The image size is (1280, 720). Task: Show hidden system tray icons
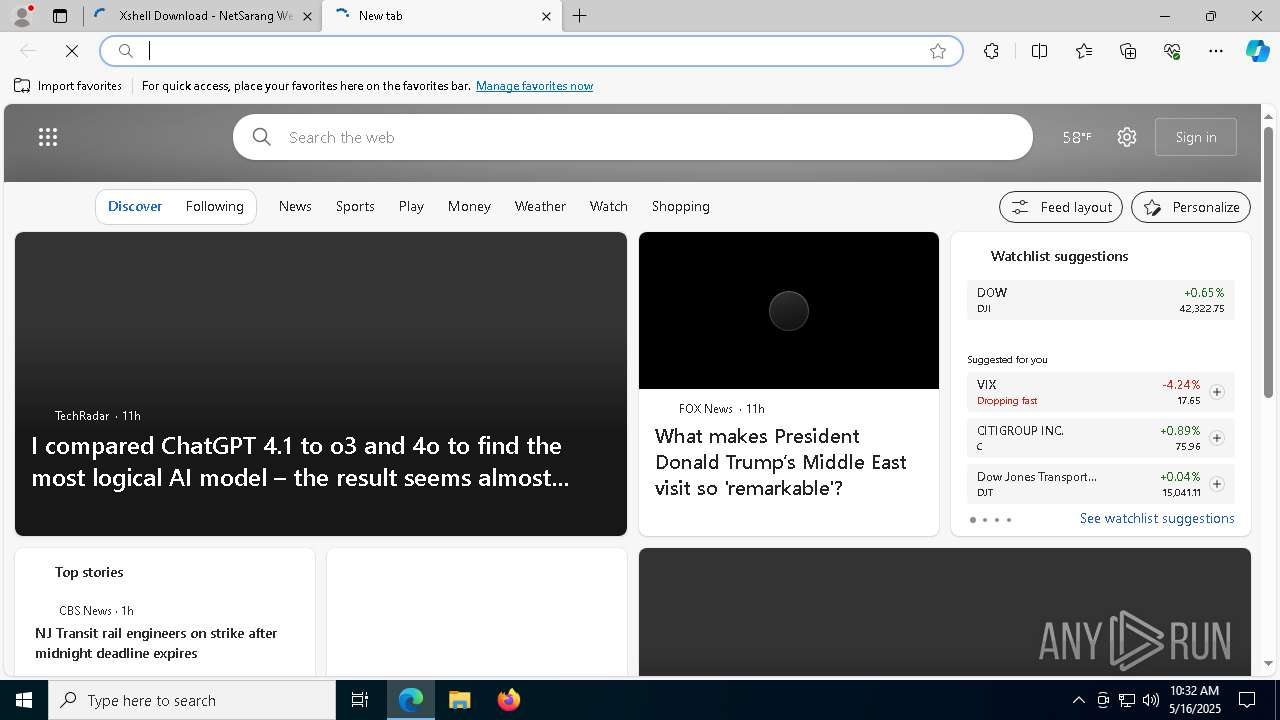click(x=1079, y=700)
